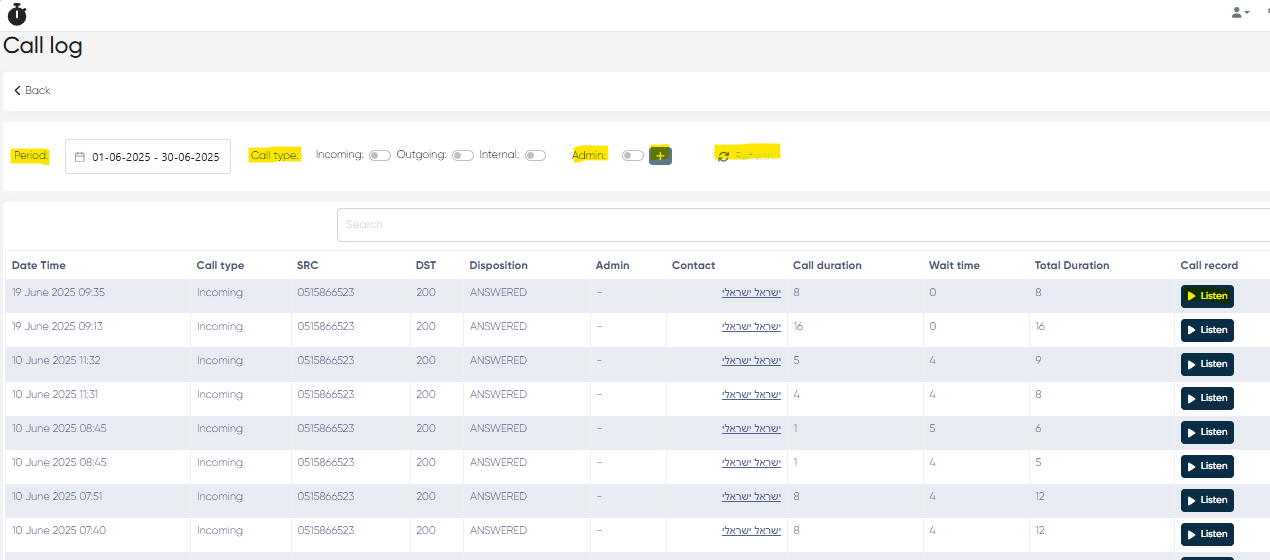Enable the Outgoing call type toggle
Screen dimensions: 1270x560
point(462,155)
